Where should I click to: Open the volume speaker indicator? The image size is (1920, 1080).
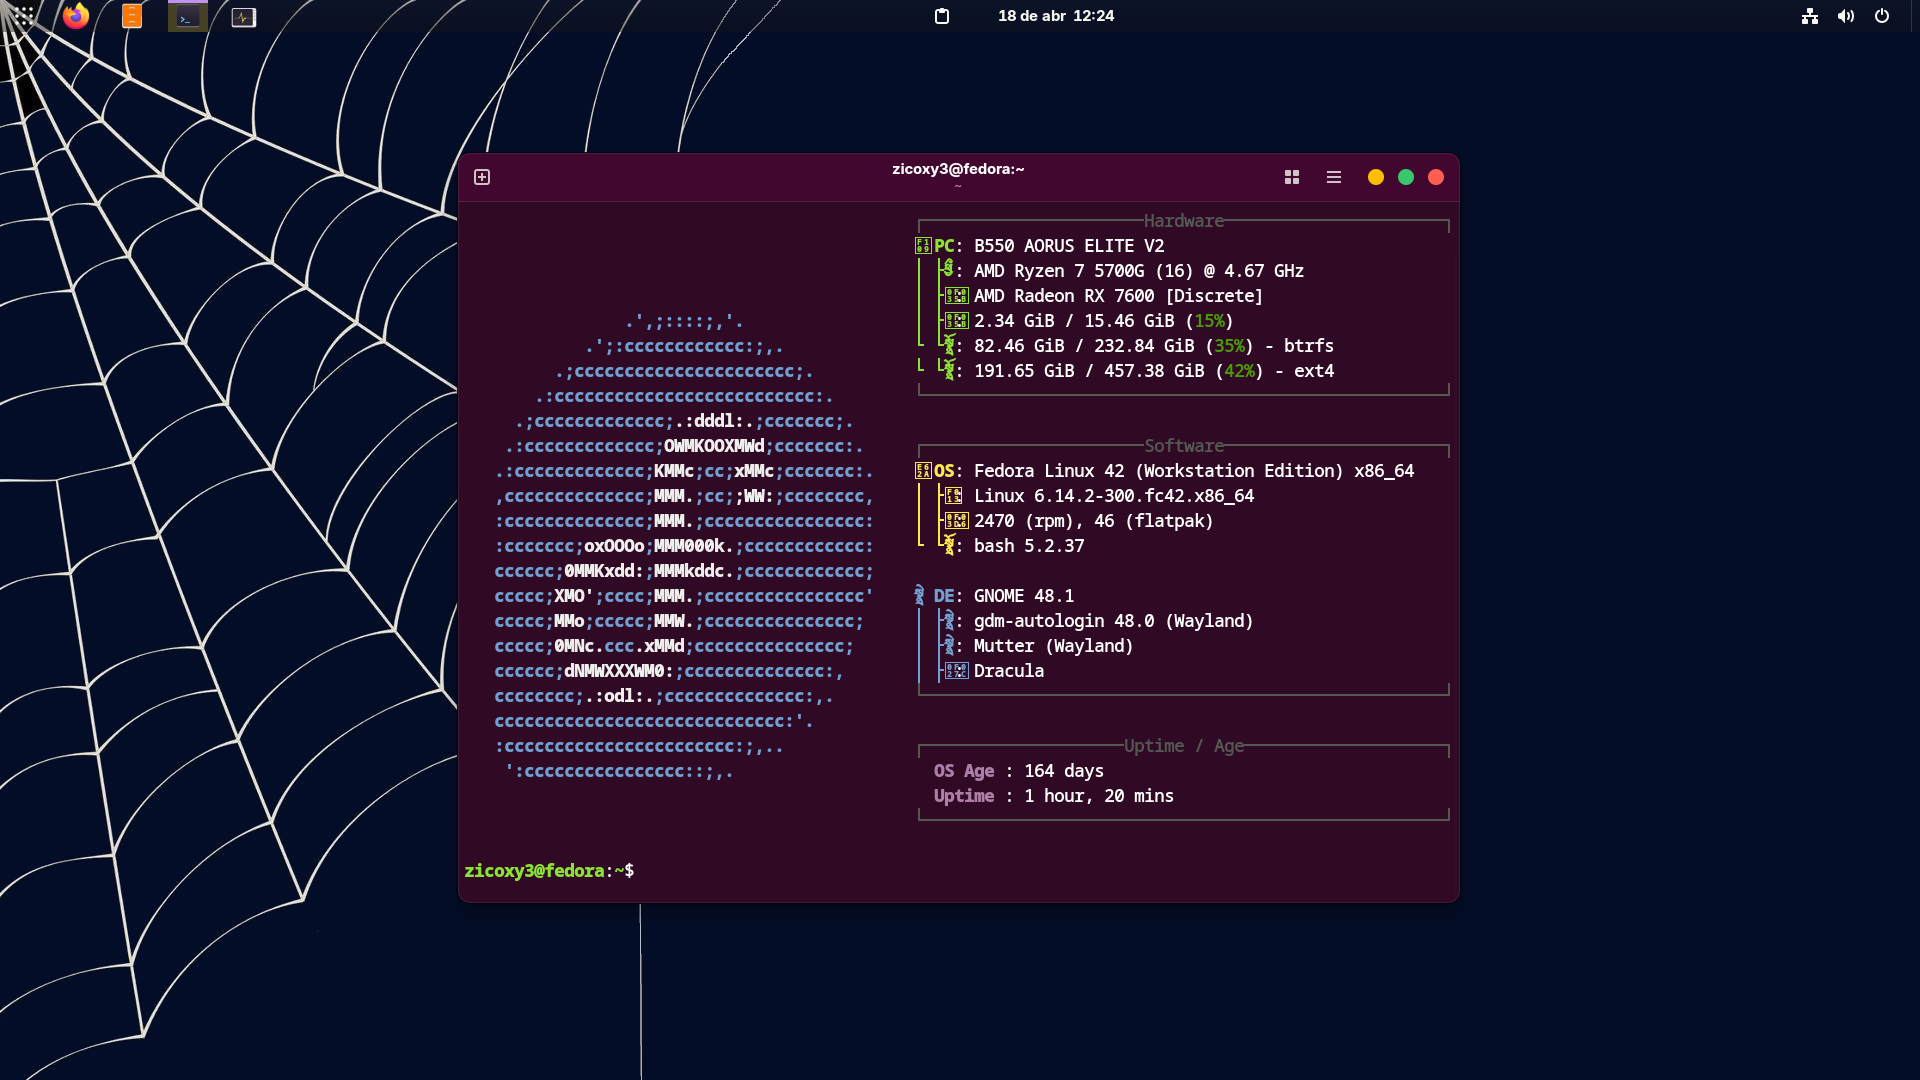coord(1846,16)
